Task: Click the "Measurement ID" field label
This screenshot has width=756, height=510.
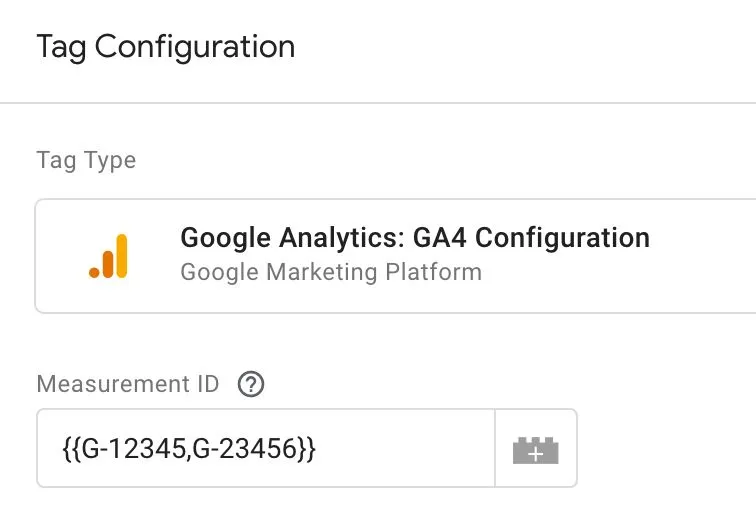Action: click(x=127, y=384)
